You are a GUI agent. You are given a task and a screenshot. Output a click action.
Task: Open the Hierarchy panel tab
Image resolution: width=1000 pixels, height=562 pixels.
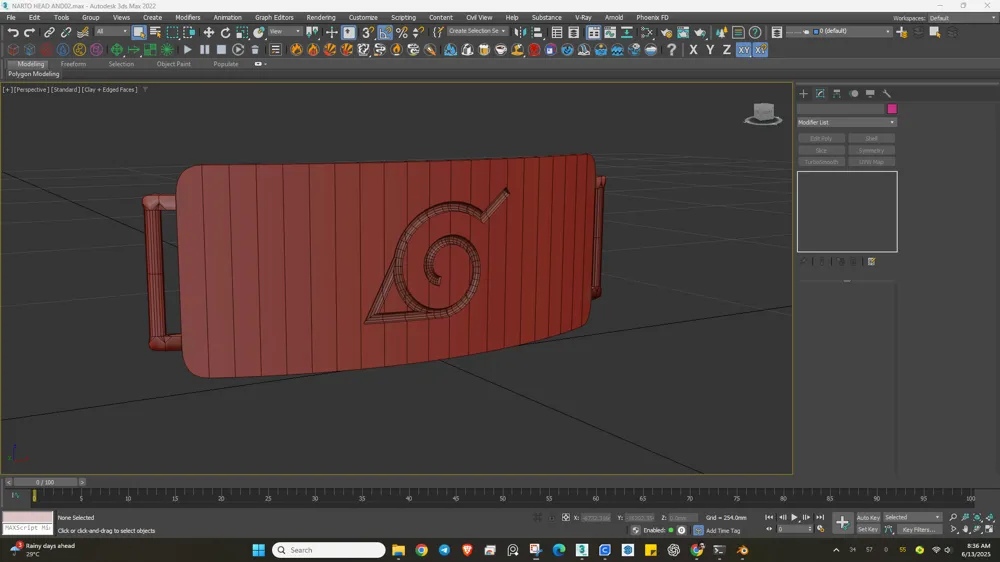pyautogui.click(x=837, y=94)
